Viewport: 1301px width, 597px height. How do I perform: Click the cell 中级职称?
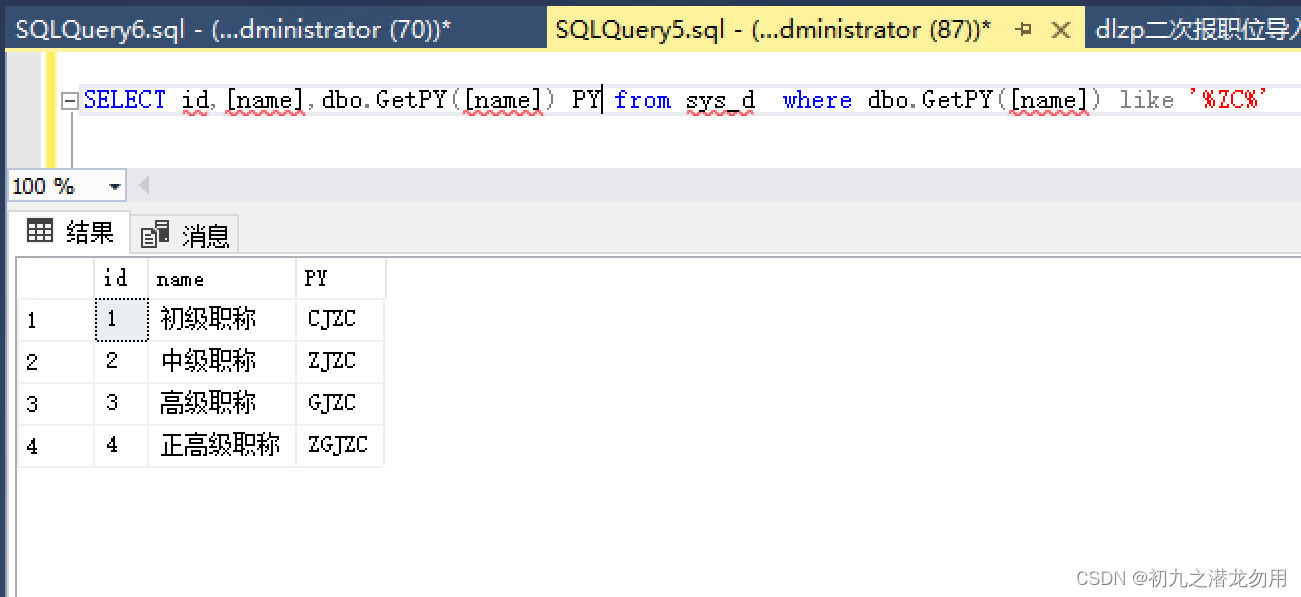(x=222, y=362)
